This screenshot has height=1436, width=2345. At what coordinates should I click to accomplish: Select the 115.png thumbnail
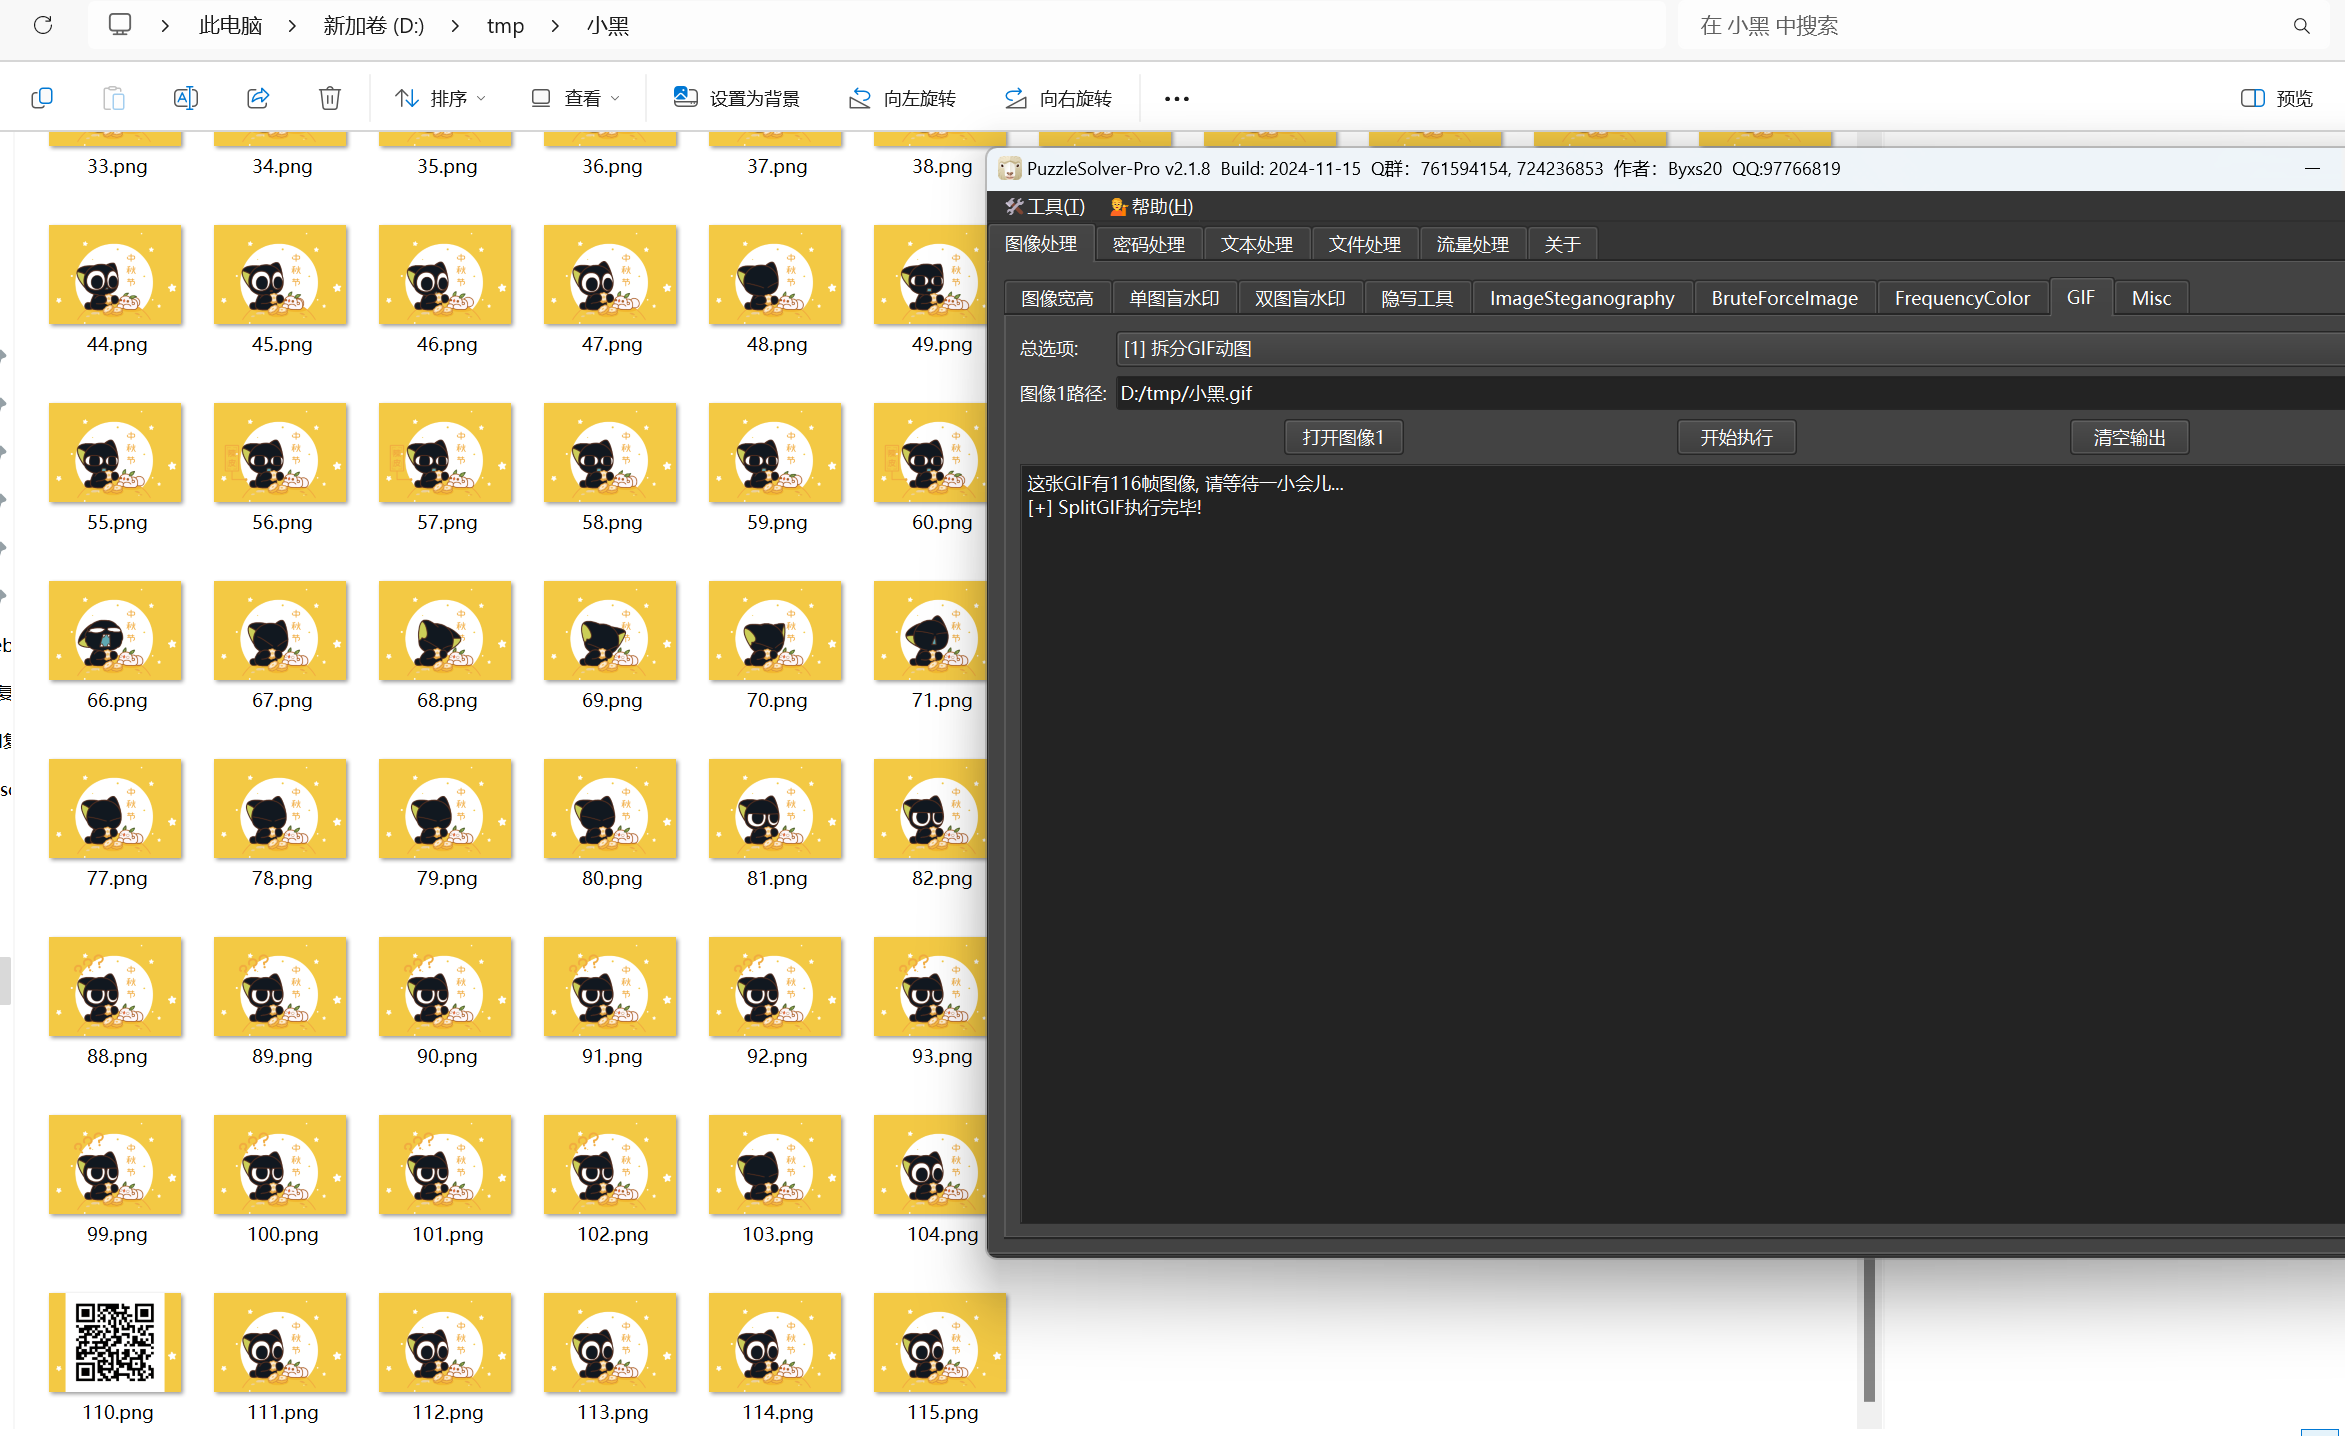pyautogui.click(x=940, y=1342)
